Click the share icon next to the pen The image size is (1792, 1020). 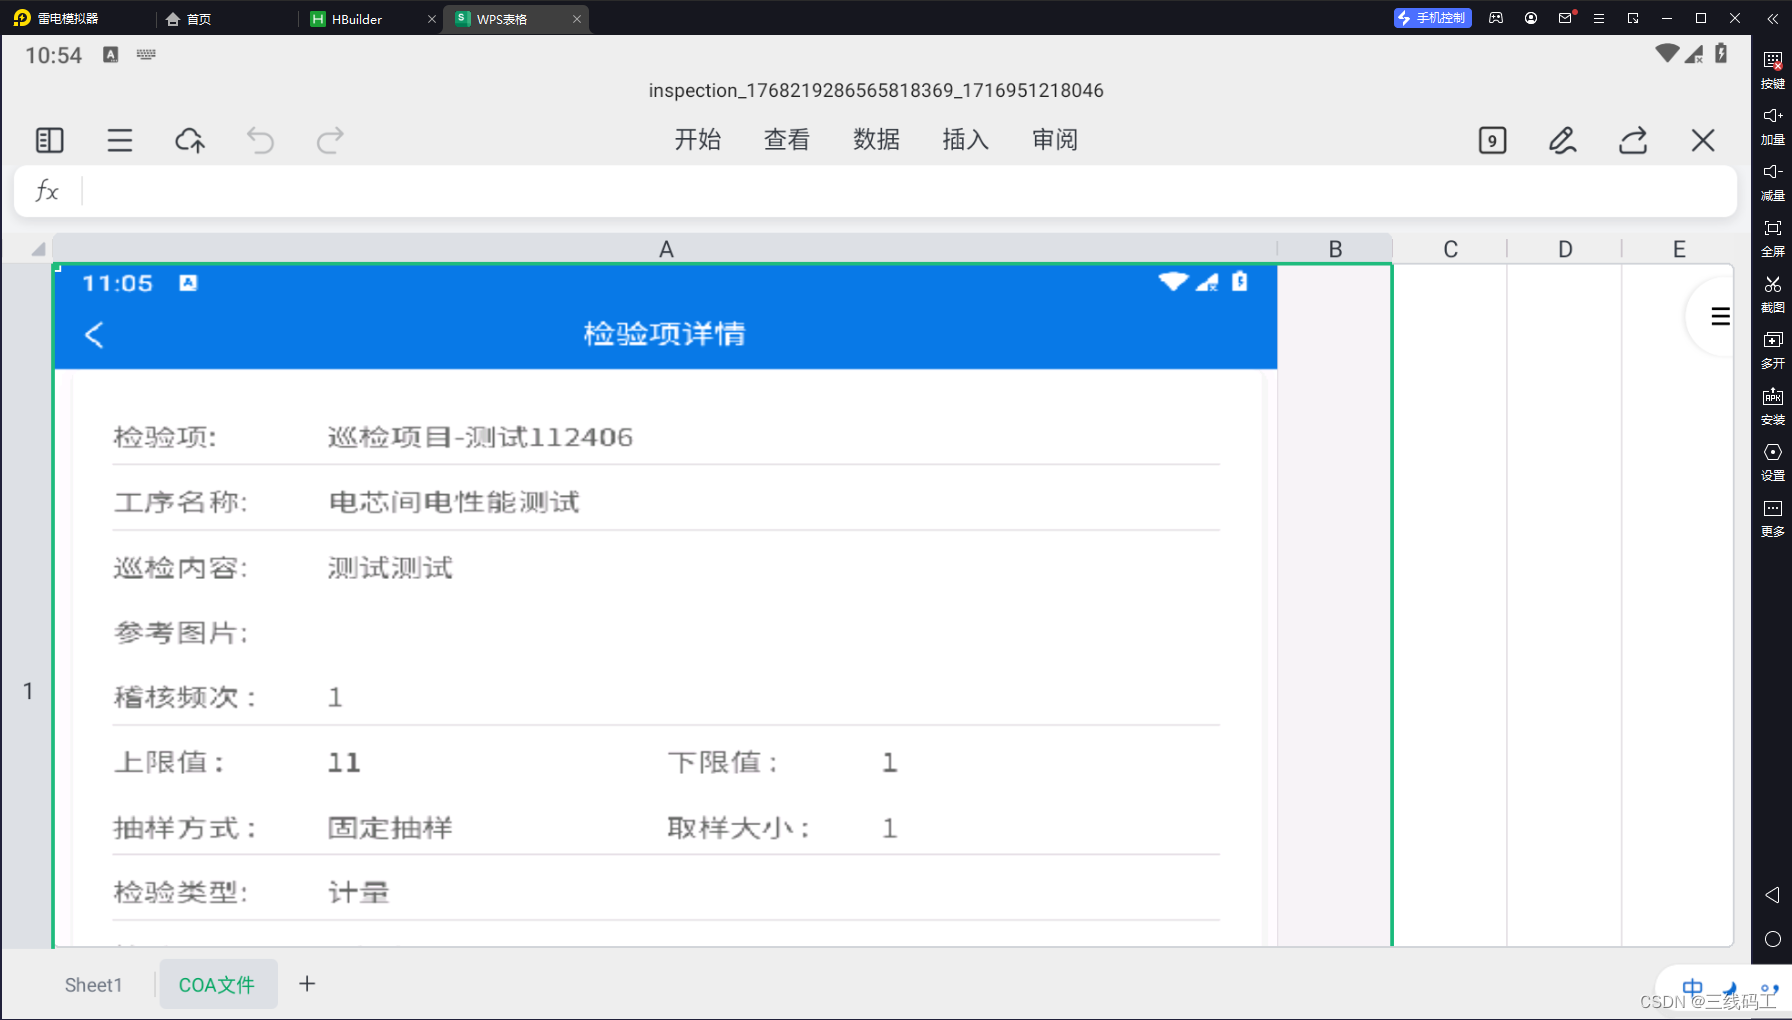pos(1632,140)
